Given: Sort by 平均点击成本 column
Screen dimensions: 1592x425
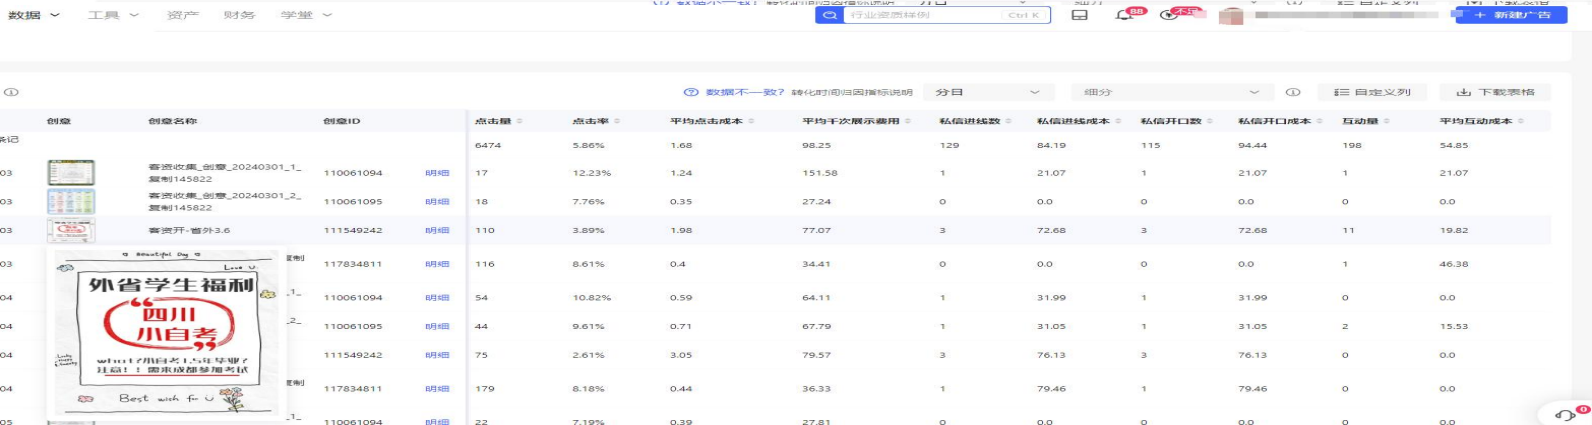Looking at the screenshot, I should coord(751,121).
